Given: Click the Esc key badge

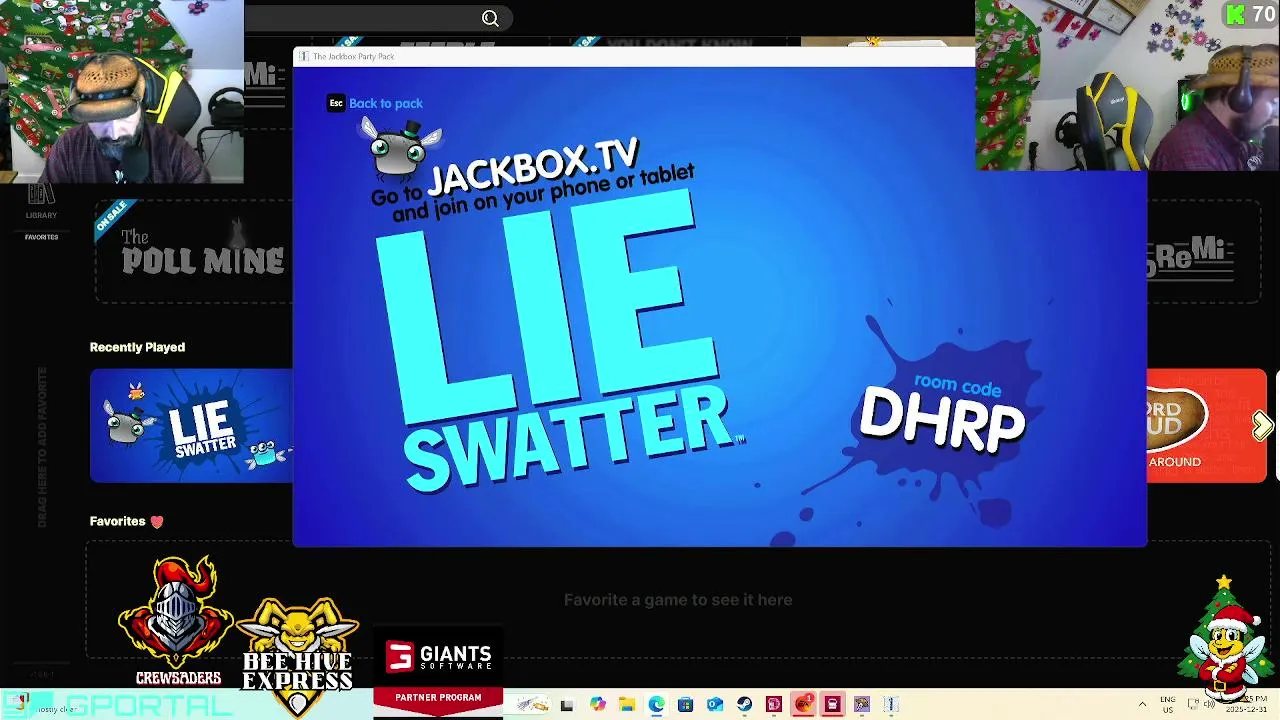Looking at the screenshot, I should 336,103.
